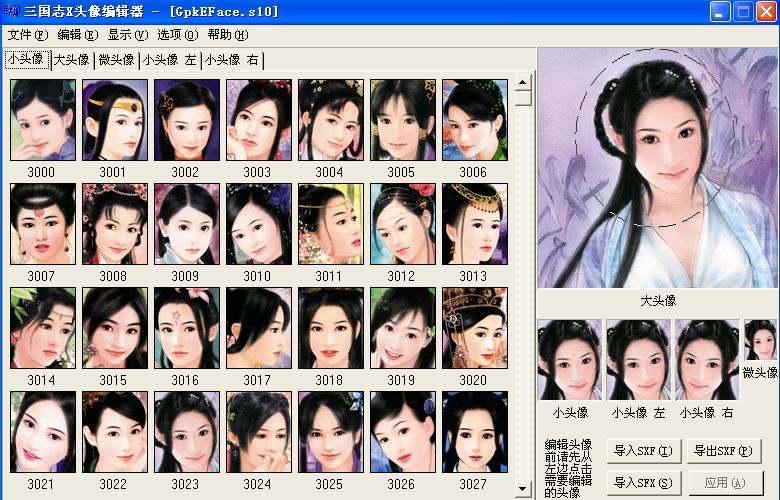
Task: Open the 选项(O) menu
Action: (x=178, y=35)
